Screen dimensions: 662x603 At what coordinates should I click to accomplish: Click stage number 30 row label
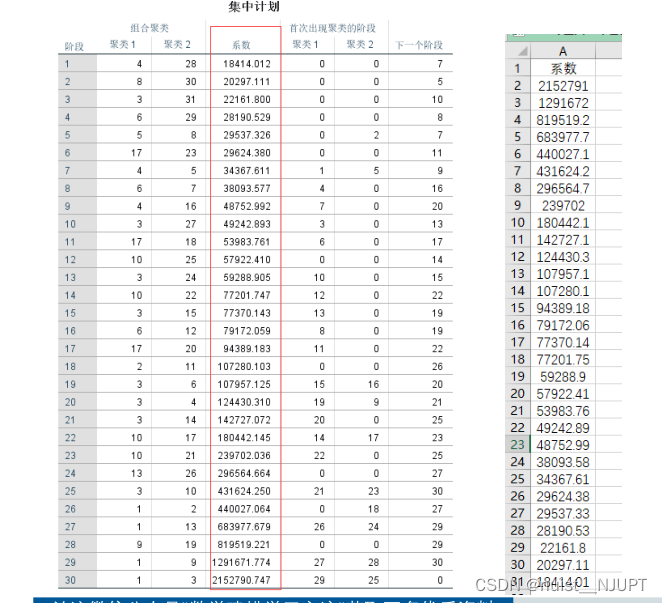pos(70,580)
